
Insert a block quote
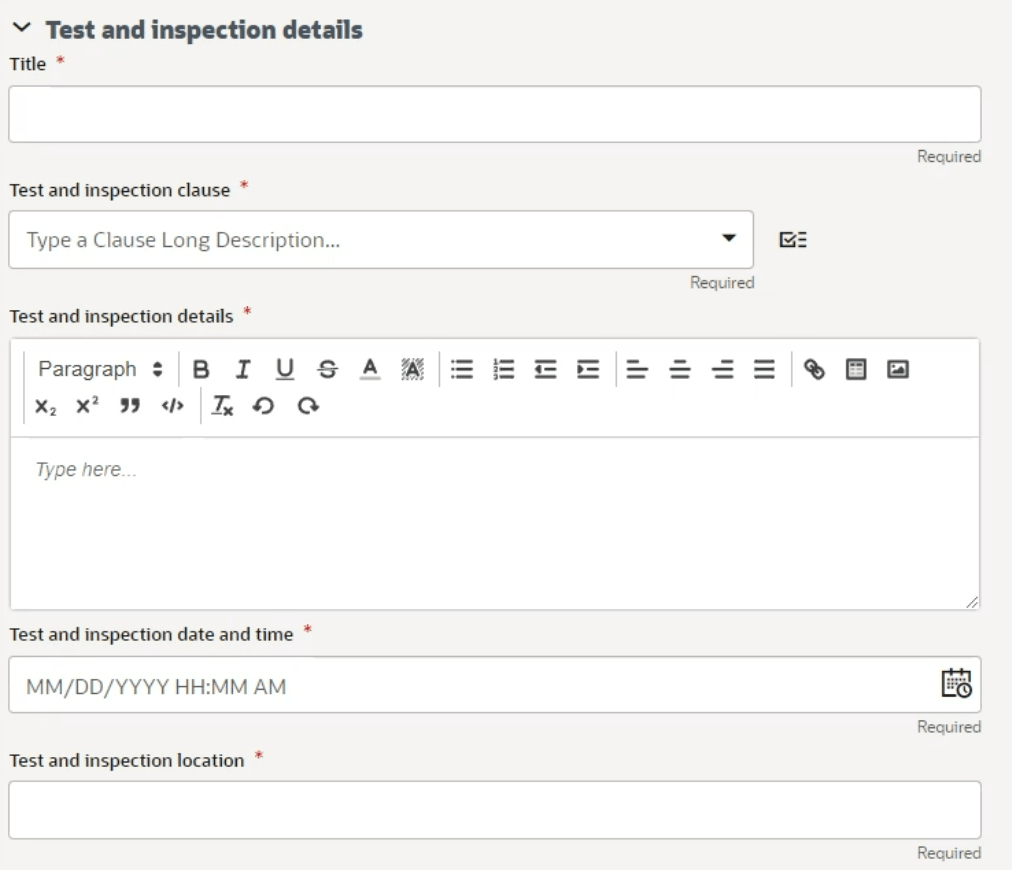click(x=127, y=406)
